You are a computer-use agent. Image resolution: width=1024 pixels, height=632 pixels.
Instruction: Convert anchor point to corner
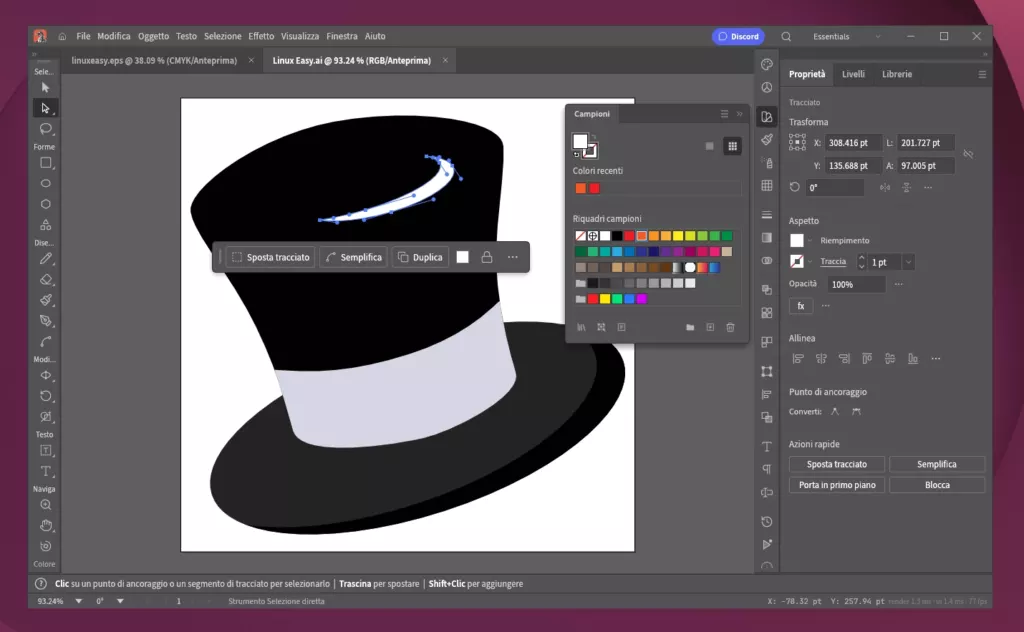pos(835,412)
